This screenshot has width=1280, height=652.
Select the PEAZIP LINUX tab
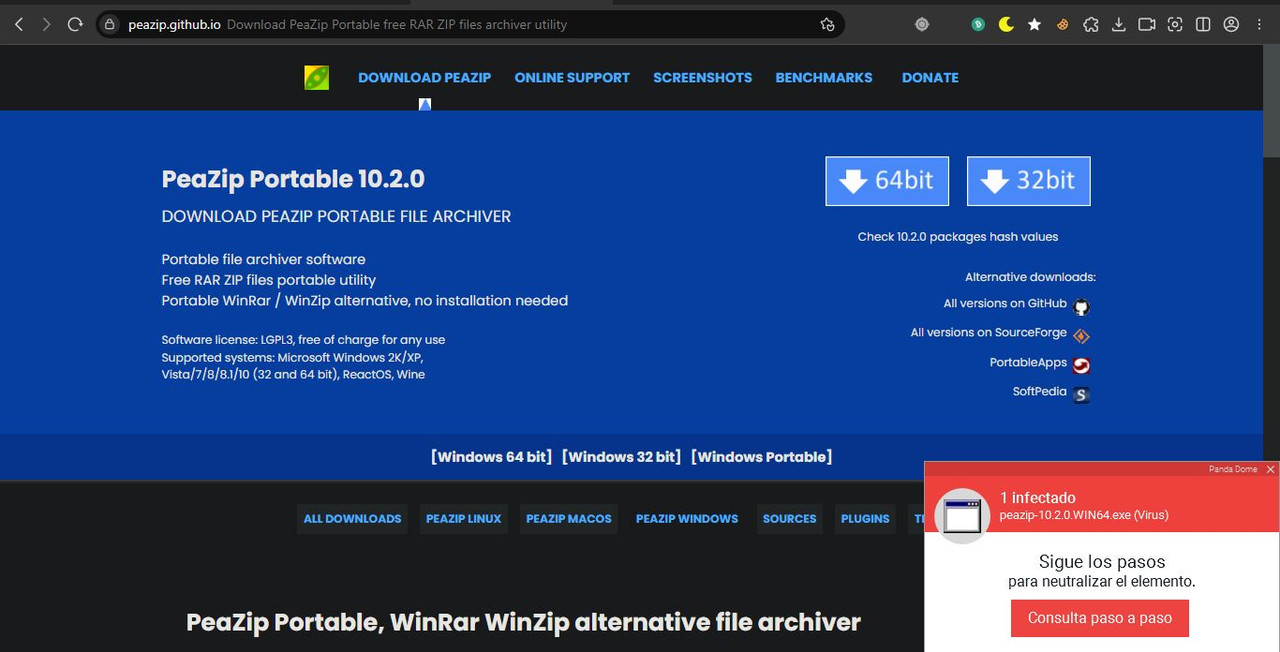coord(464,519)
